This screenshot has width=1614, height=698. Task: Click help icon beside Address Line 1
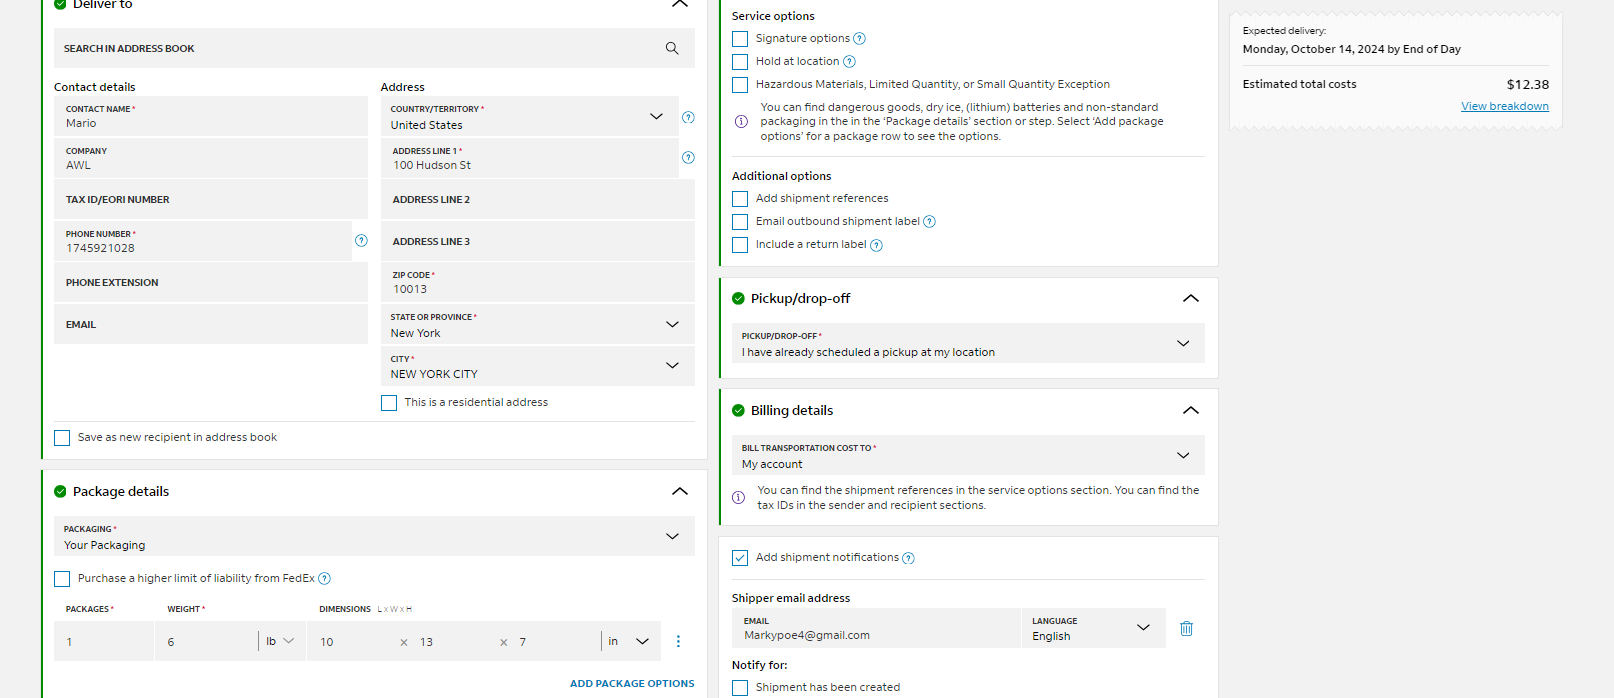[688, 157]
